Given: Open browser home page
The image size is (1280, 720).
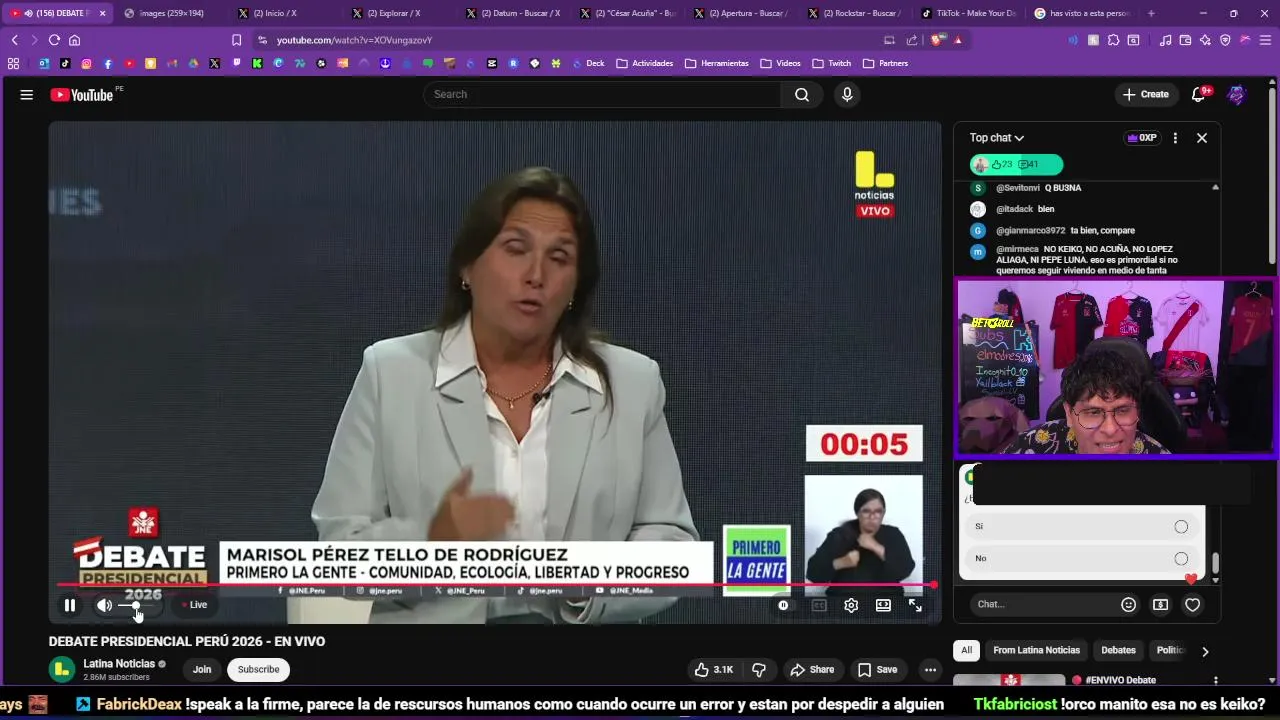Looking at the screenshot, I should click(x=74, y=40).
